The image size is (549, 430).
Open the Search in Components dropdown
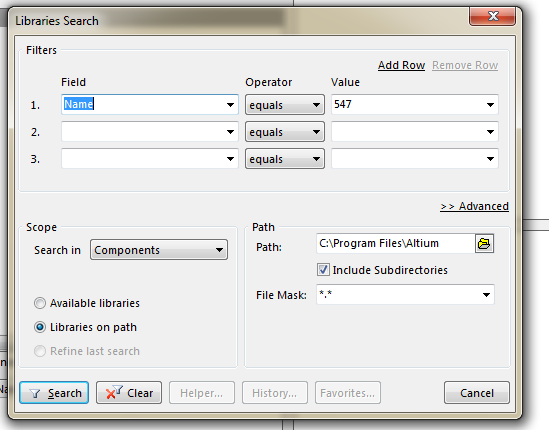click(x=159, y=250)
